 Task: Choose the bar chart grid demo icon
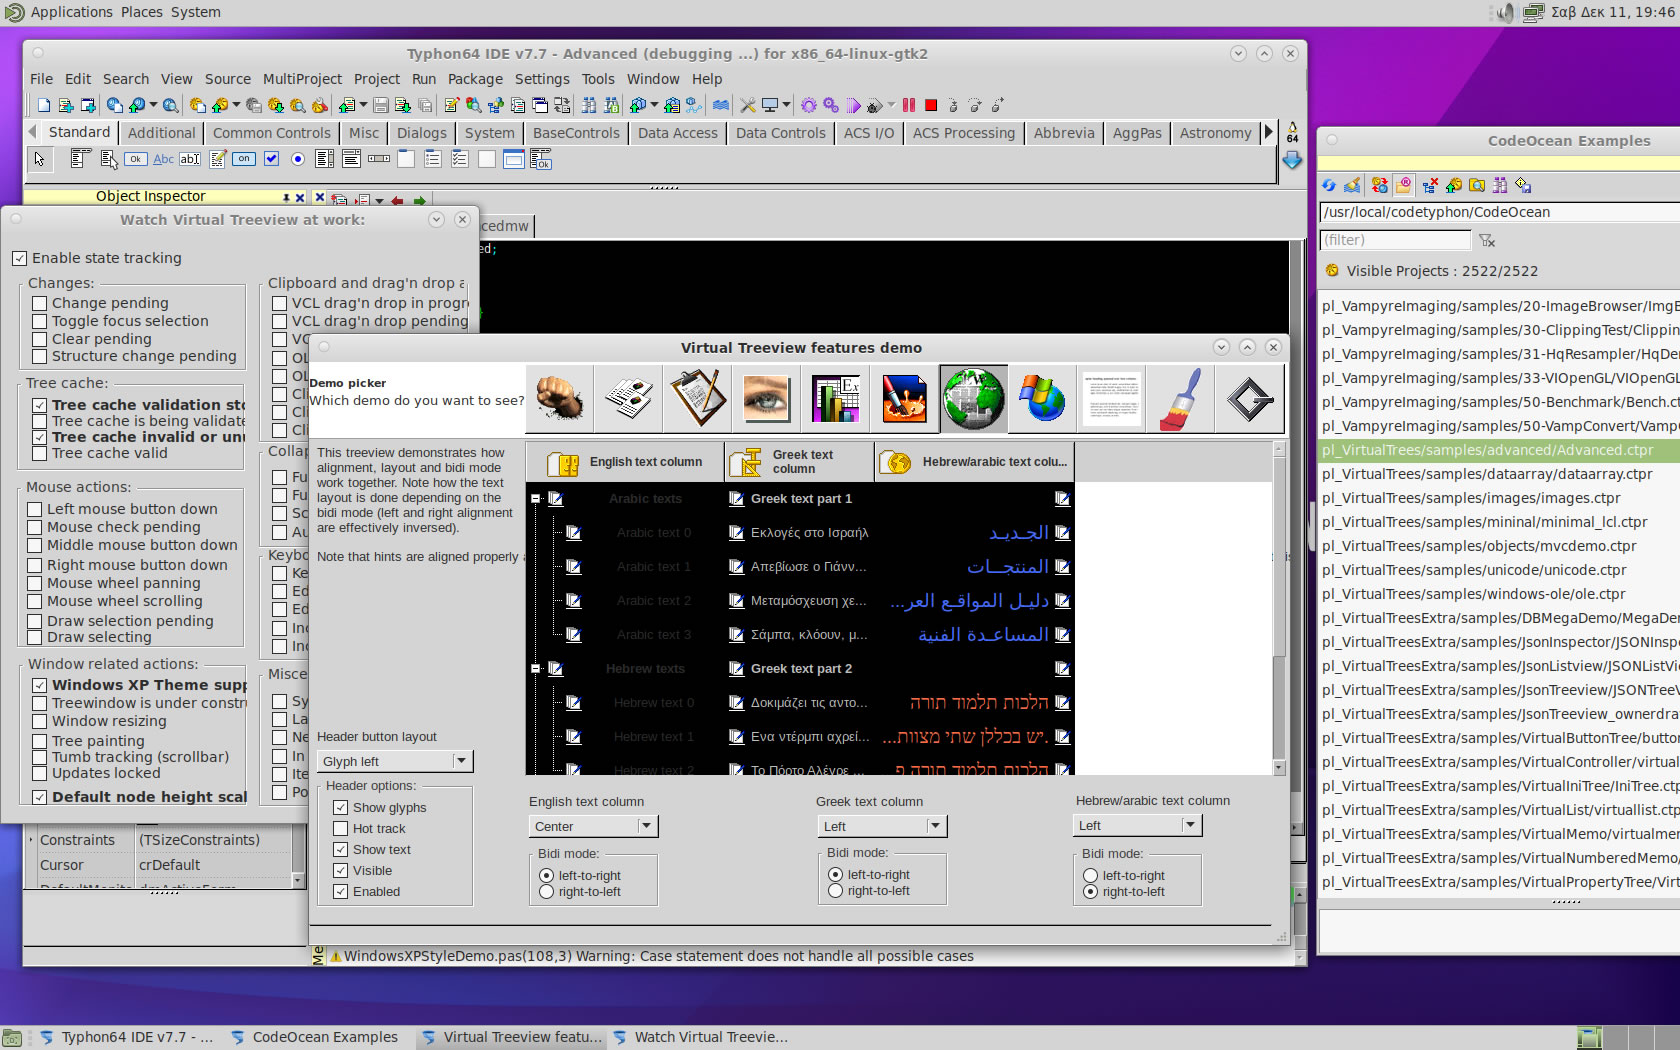tap(836, 398)
